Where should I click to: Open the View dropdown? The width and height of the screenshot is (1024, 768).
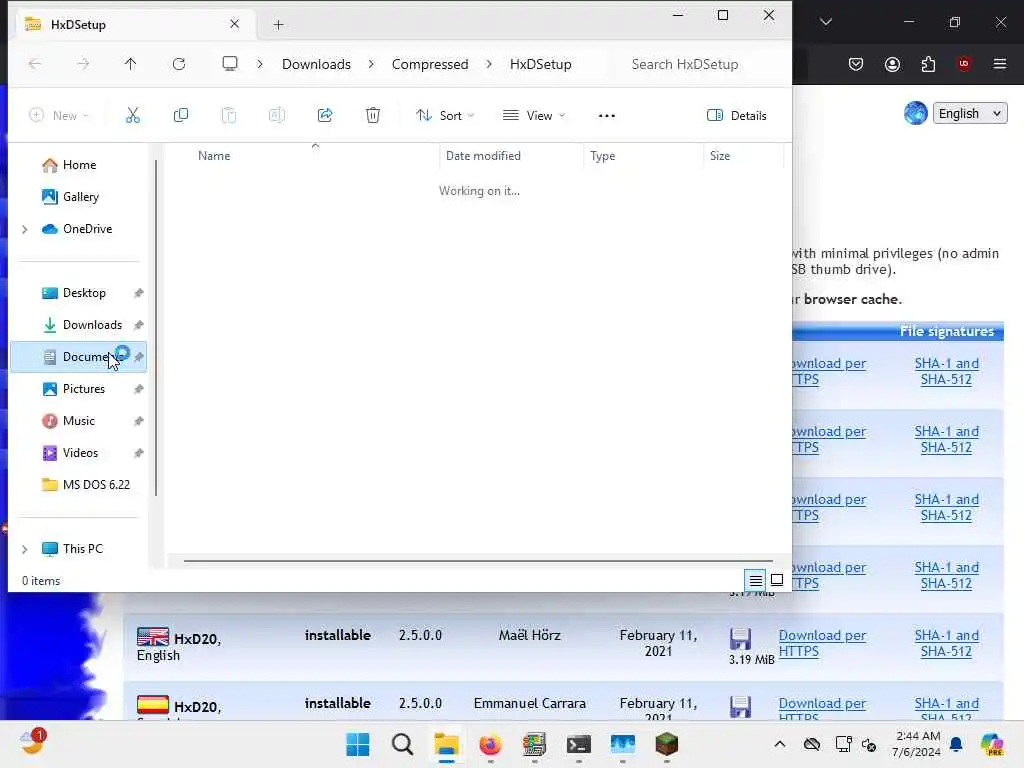coord(534,116)
